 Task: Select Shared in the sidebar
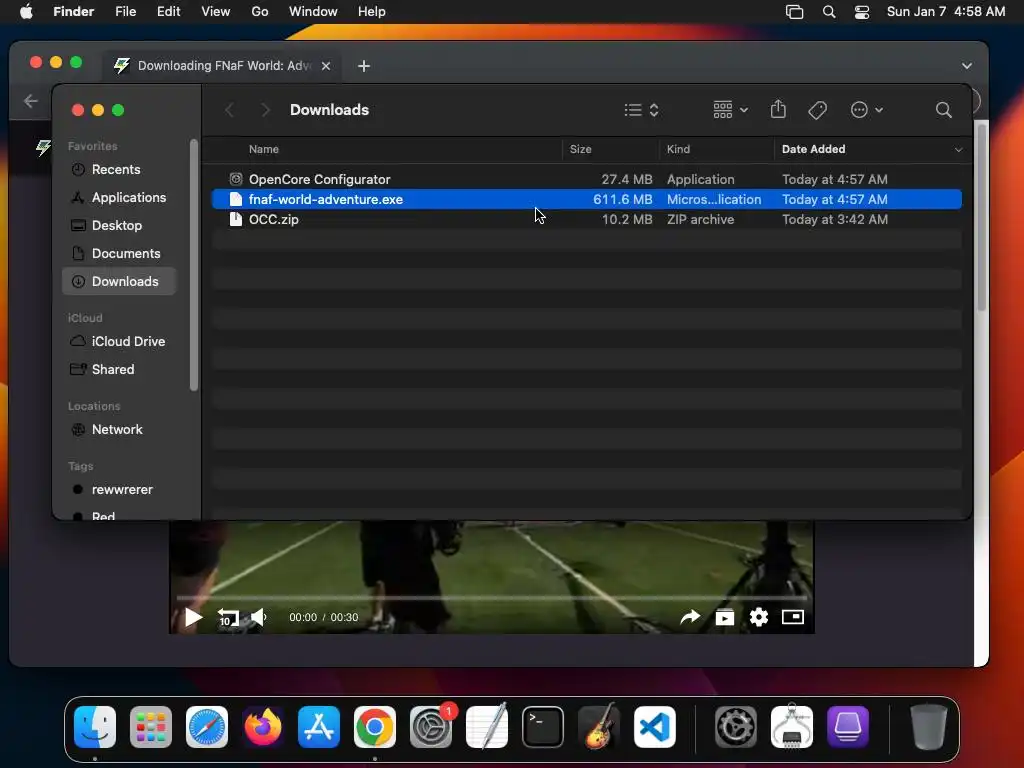click(x=120, y=370)
